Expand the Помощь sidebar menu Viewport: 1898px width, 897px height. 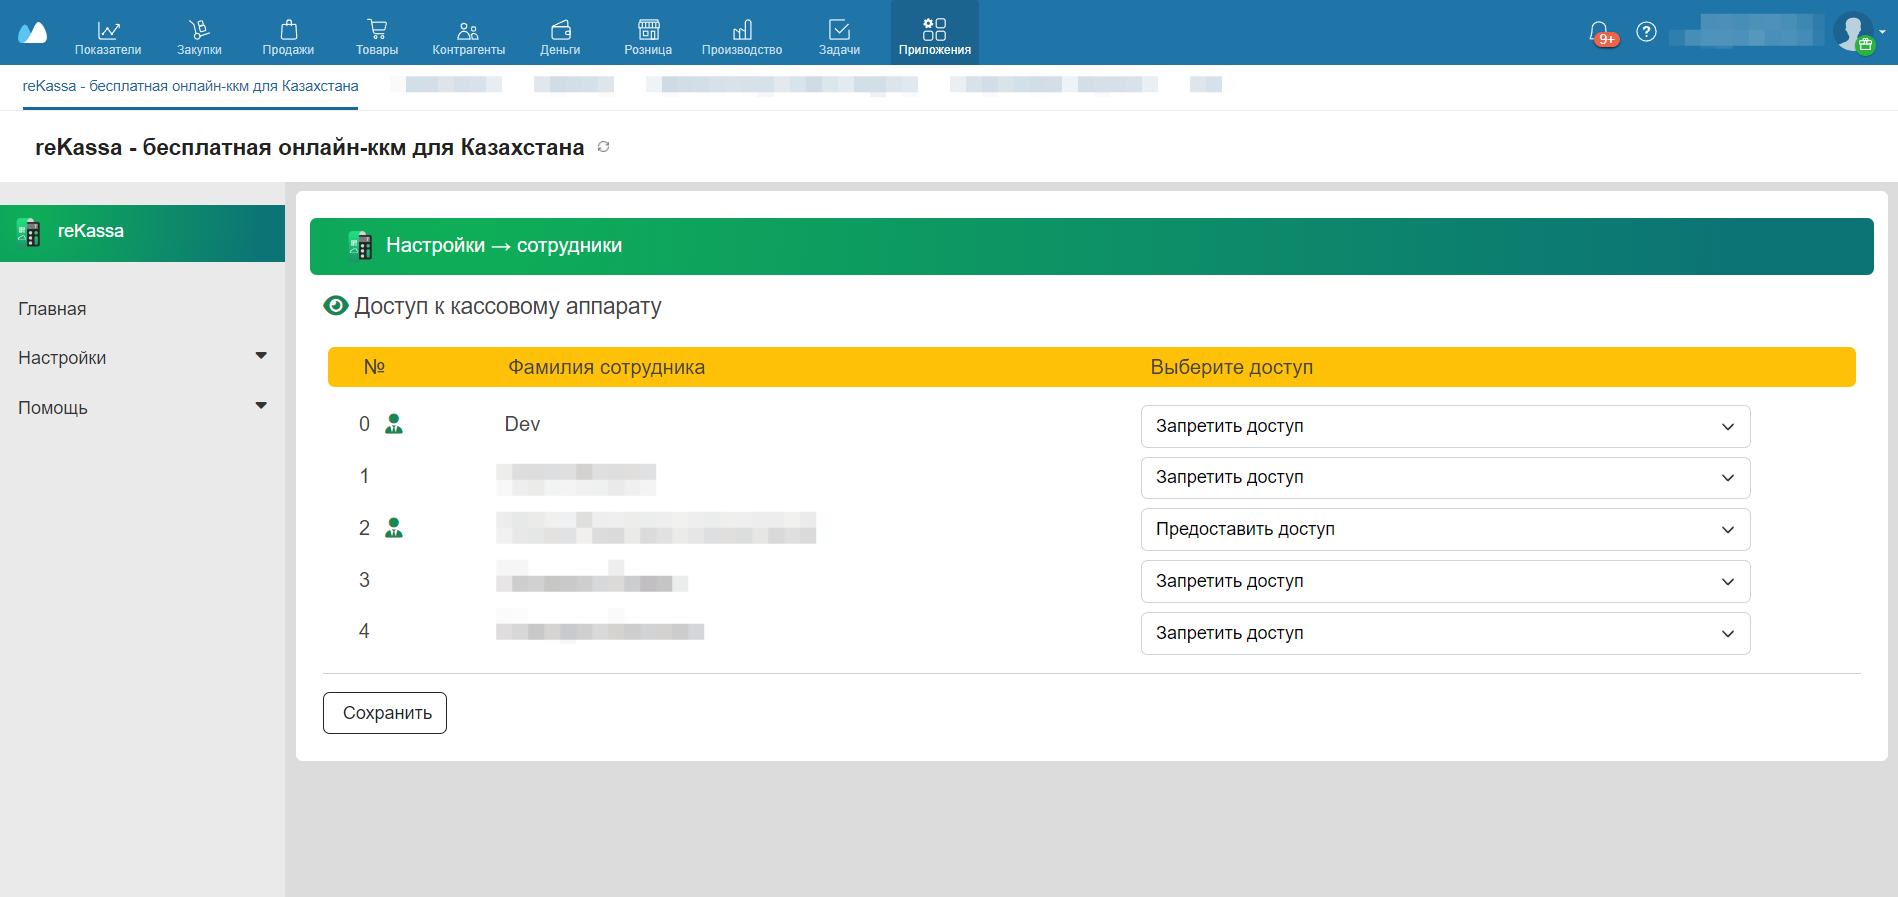pos(142,408)
